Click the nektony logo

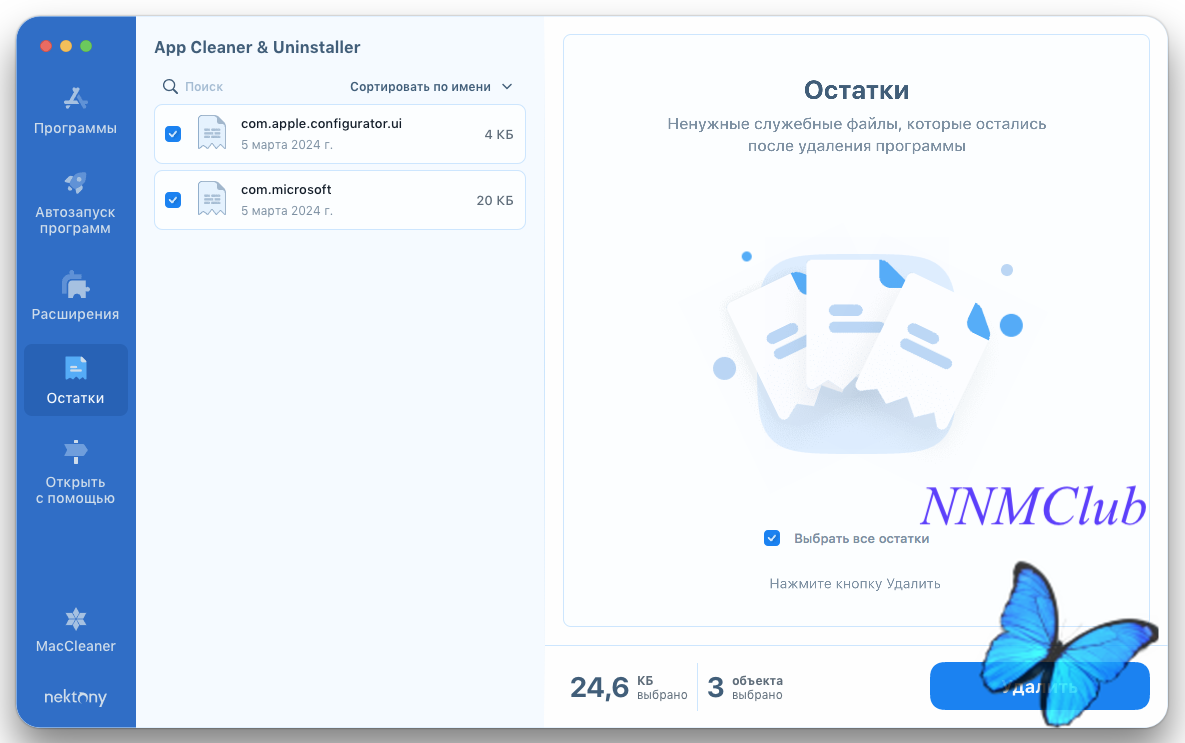pyautogui.click(x=76, y=697)
